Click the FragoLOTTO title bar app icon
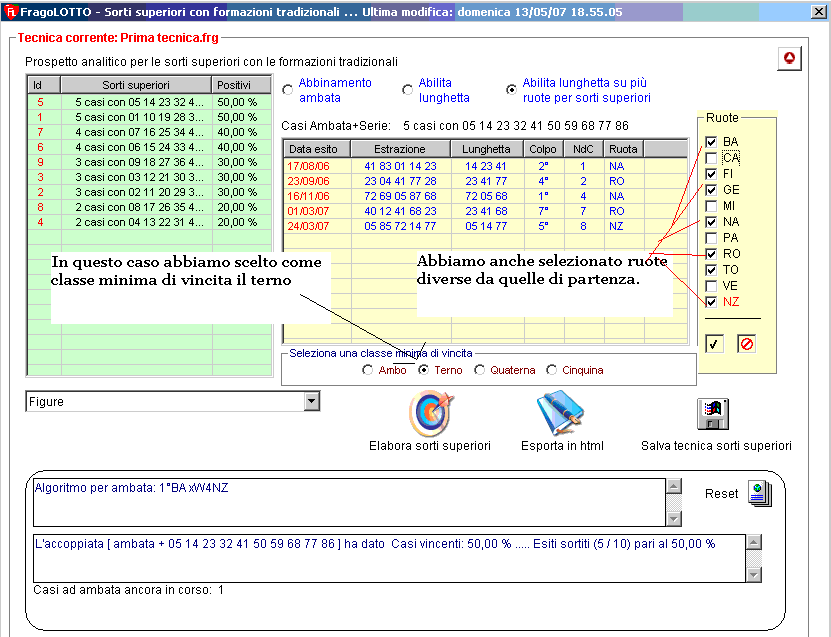The width and height of the screenshot is (831, 637). [10, 12]
